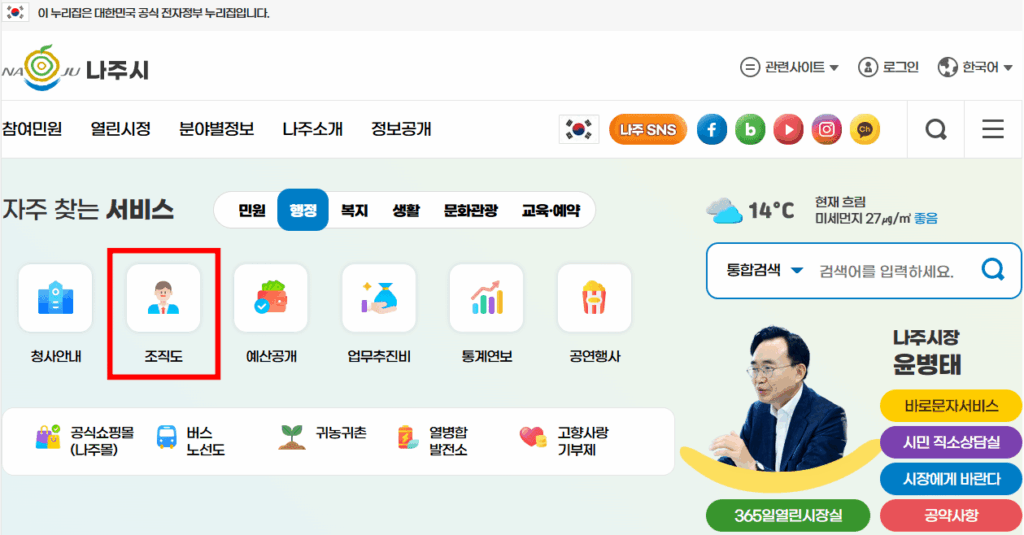The width and height of the screenshot is (1024, 535).
Task: Open the 분야별정보 main menu
Action: click(x=216, y=129)
